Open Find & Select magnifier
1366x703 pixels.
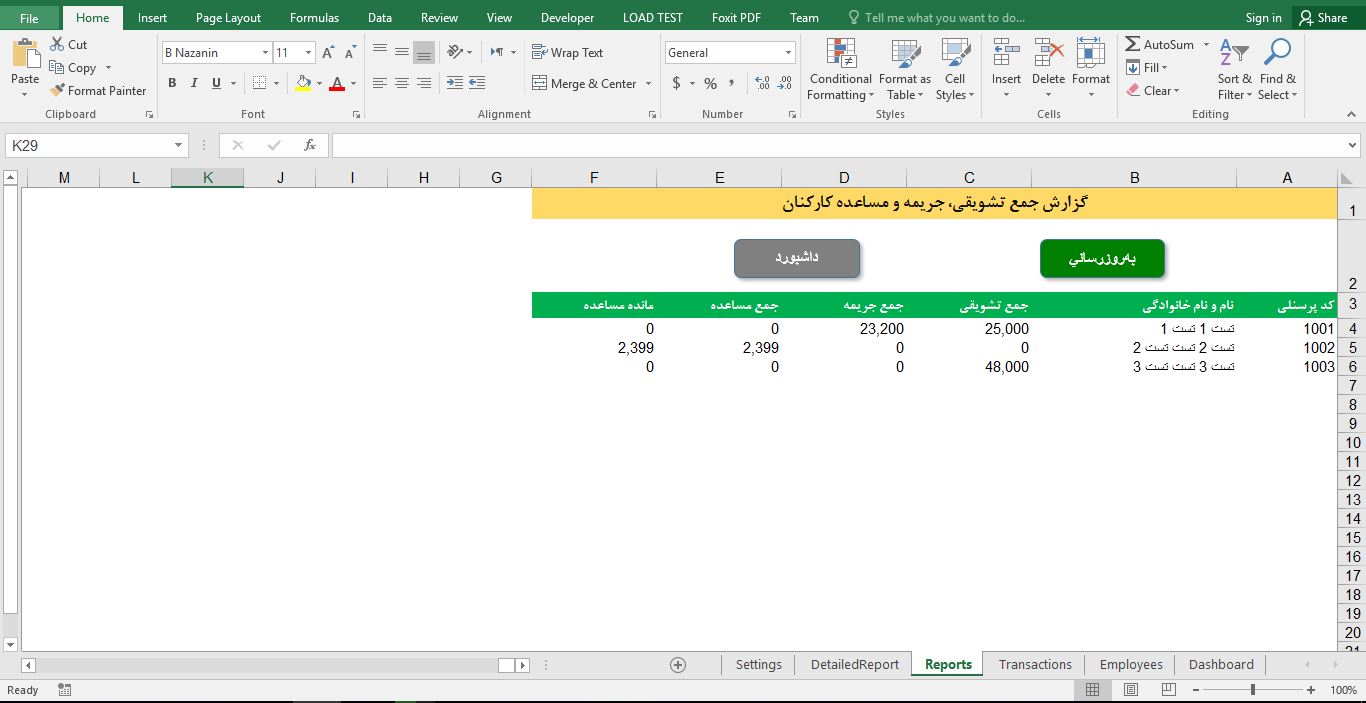pyautogui.click(x=1278, y=70)
